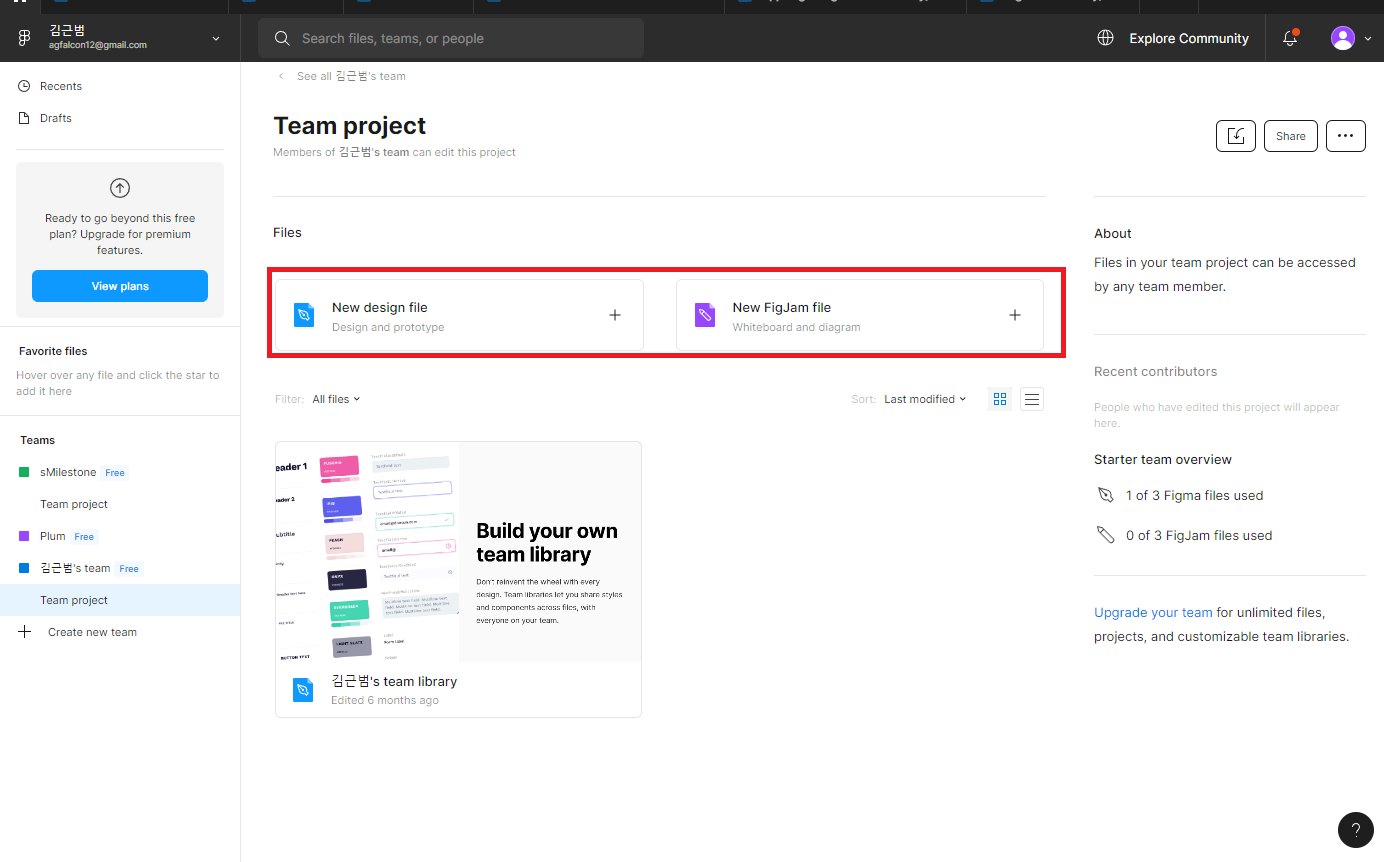Click the blue 김근범's team color square
Screen dimensions: 1384x862
point(25,568)
